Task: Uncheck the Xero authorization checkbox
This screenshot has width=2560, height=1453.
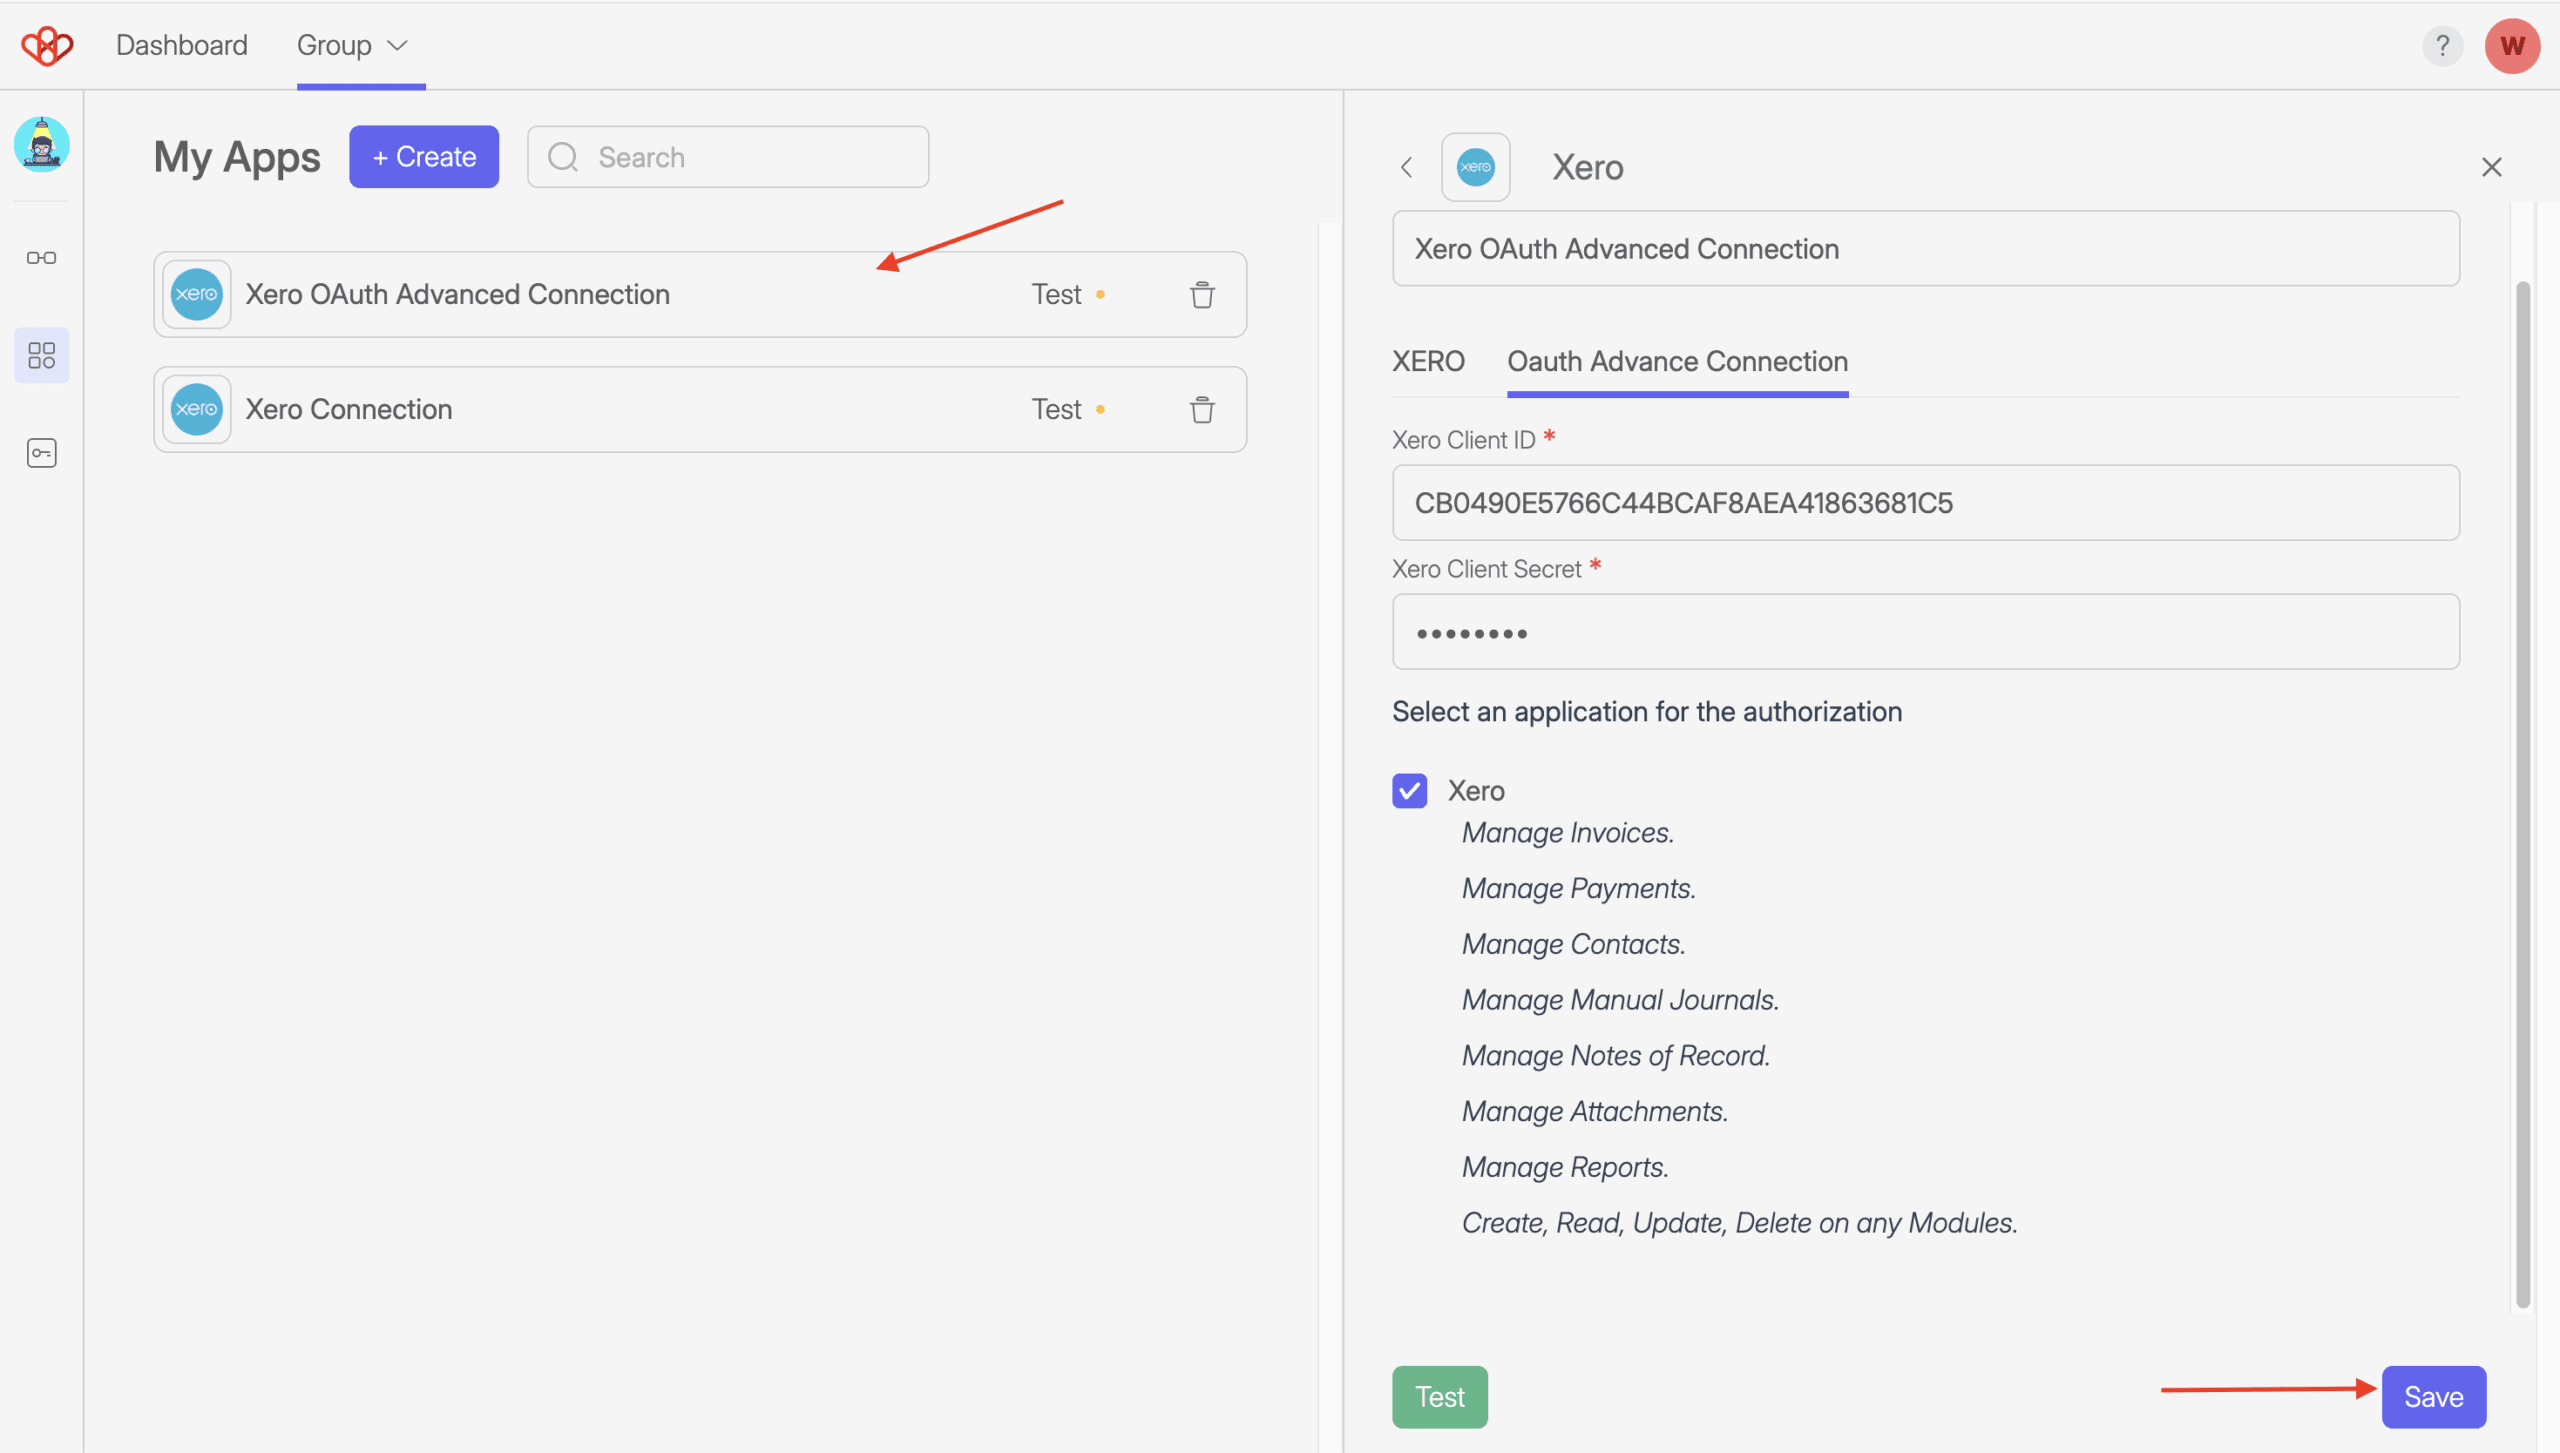Action: pos(1409,790)
